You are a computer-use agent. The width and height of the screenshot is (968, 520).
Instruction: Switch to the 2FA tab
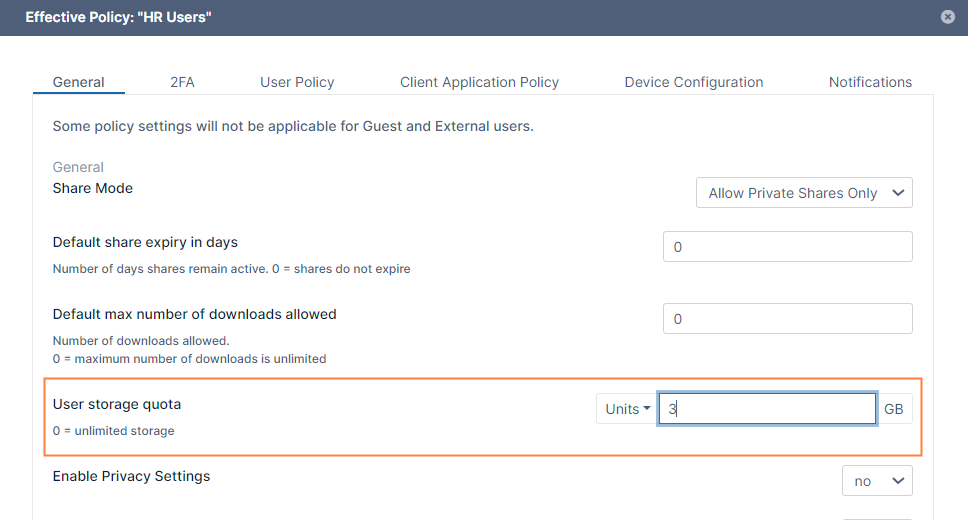182,82
